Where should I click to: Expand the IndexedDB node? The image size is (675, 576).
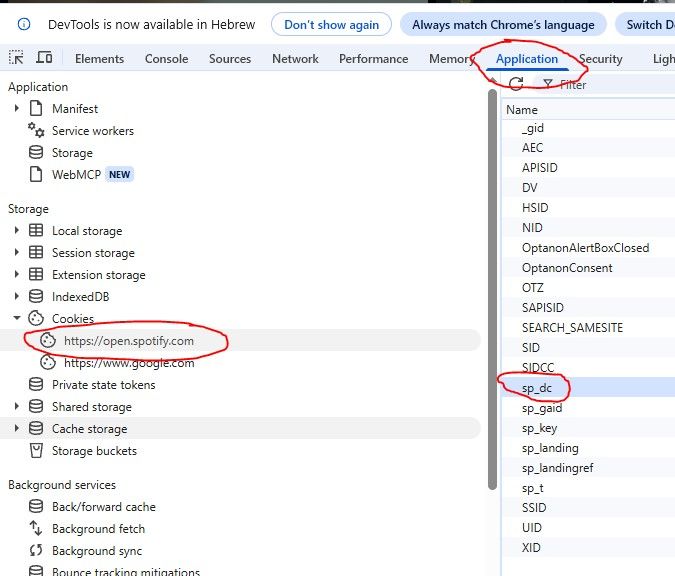point(16,296)
